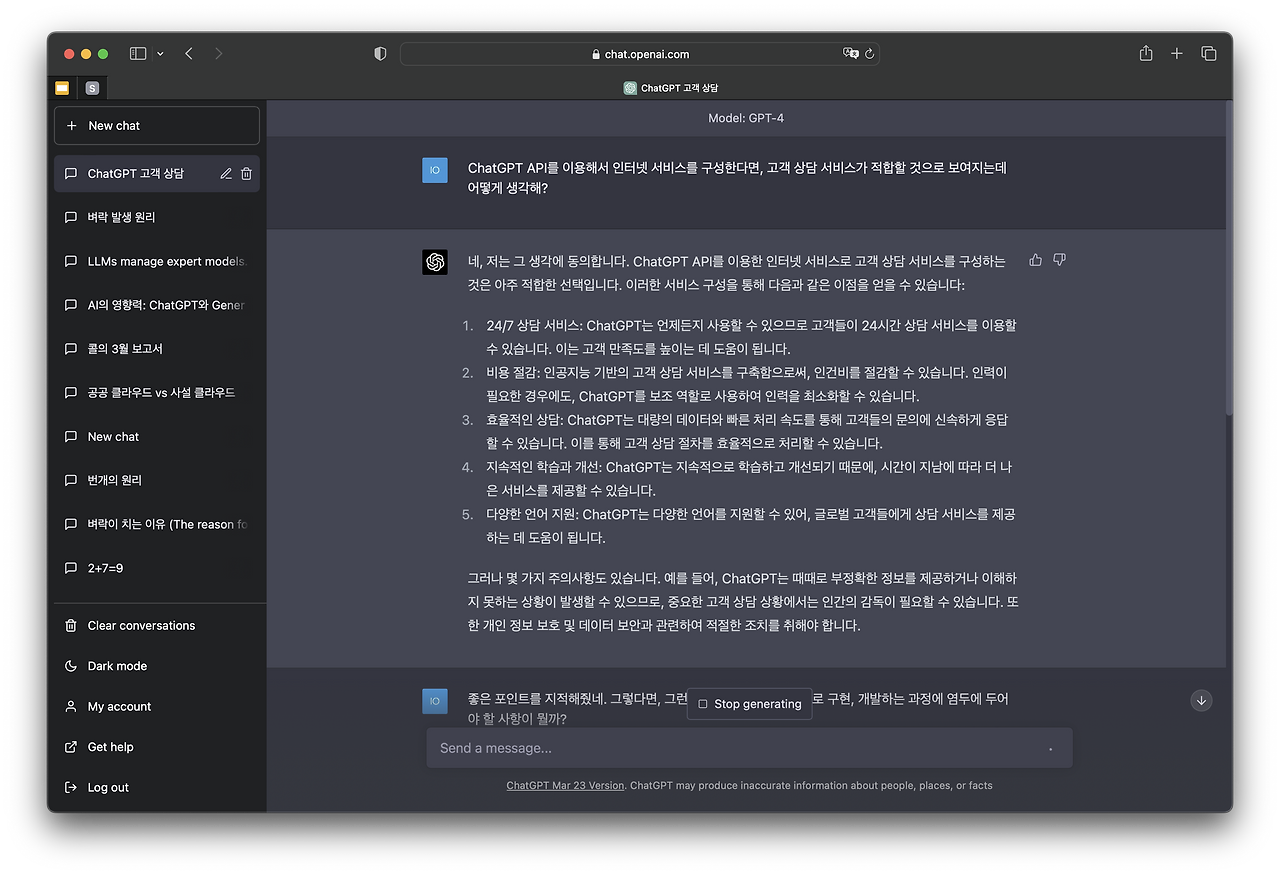Open the sidebar chevron dropdown next to the sidebar icon
This screenshot has width=1280, height=875.
[x=158, y=53]
